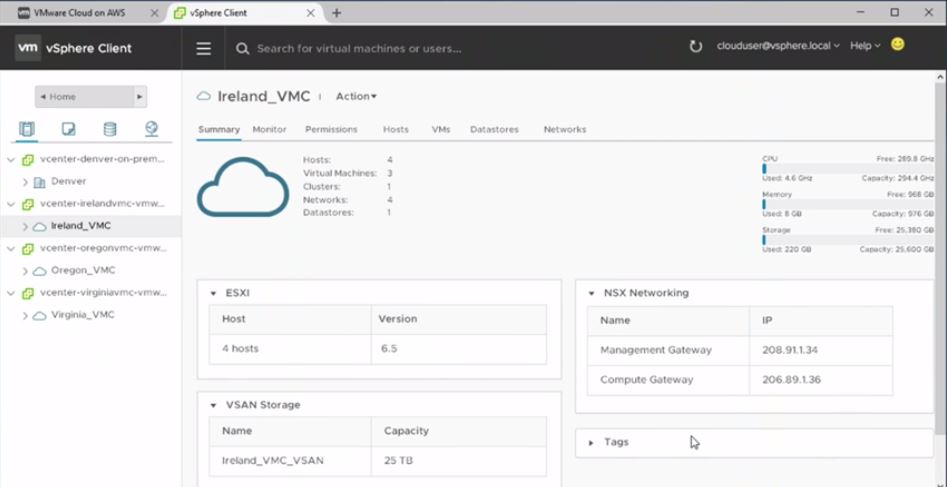This screenshot has width=947, height=487.
Task: Collapse the NSX Networking panel
Action: tap(591, 294)
